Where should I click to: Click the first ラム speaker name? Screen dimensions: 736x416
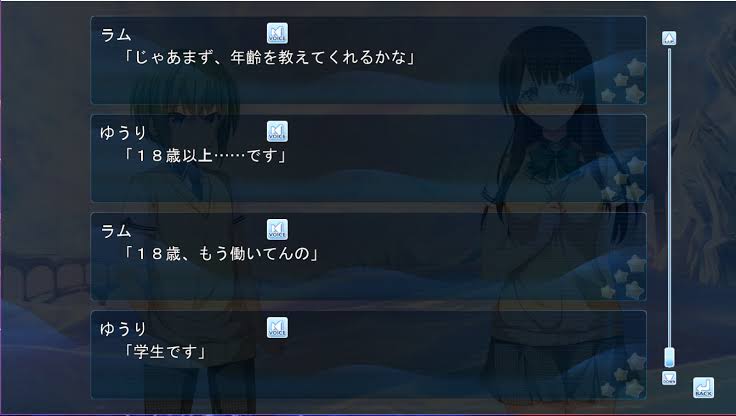(x=116, y=35)
